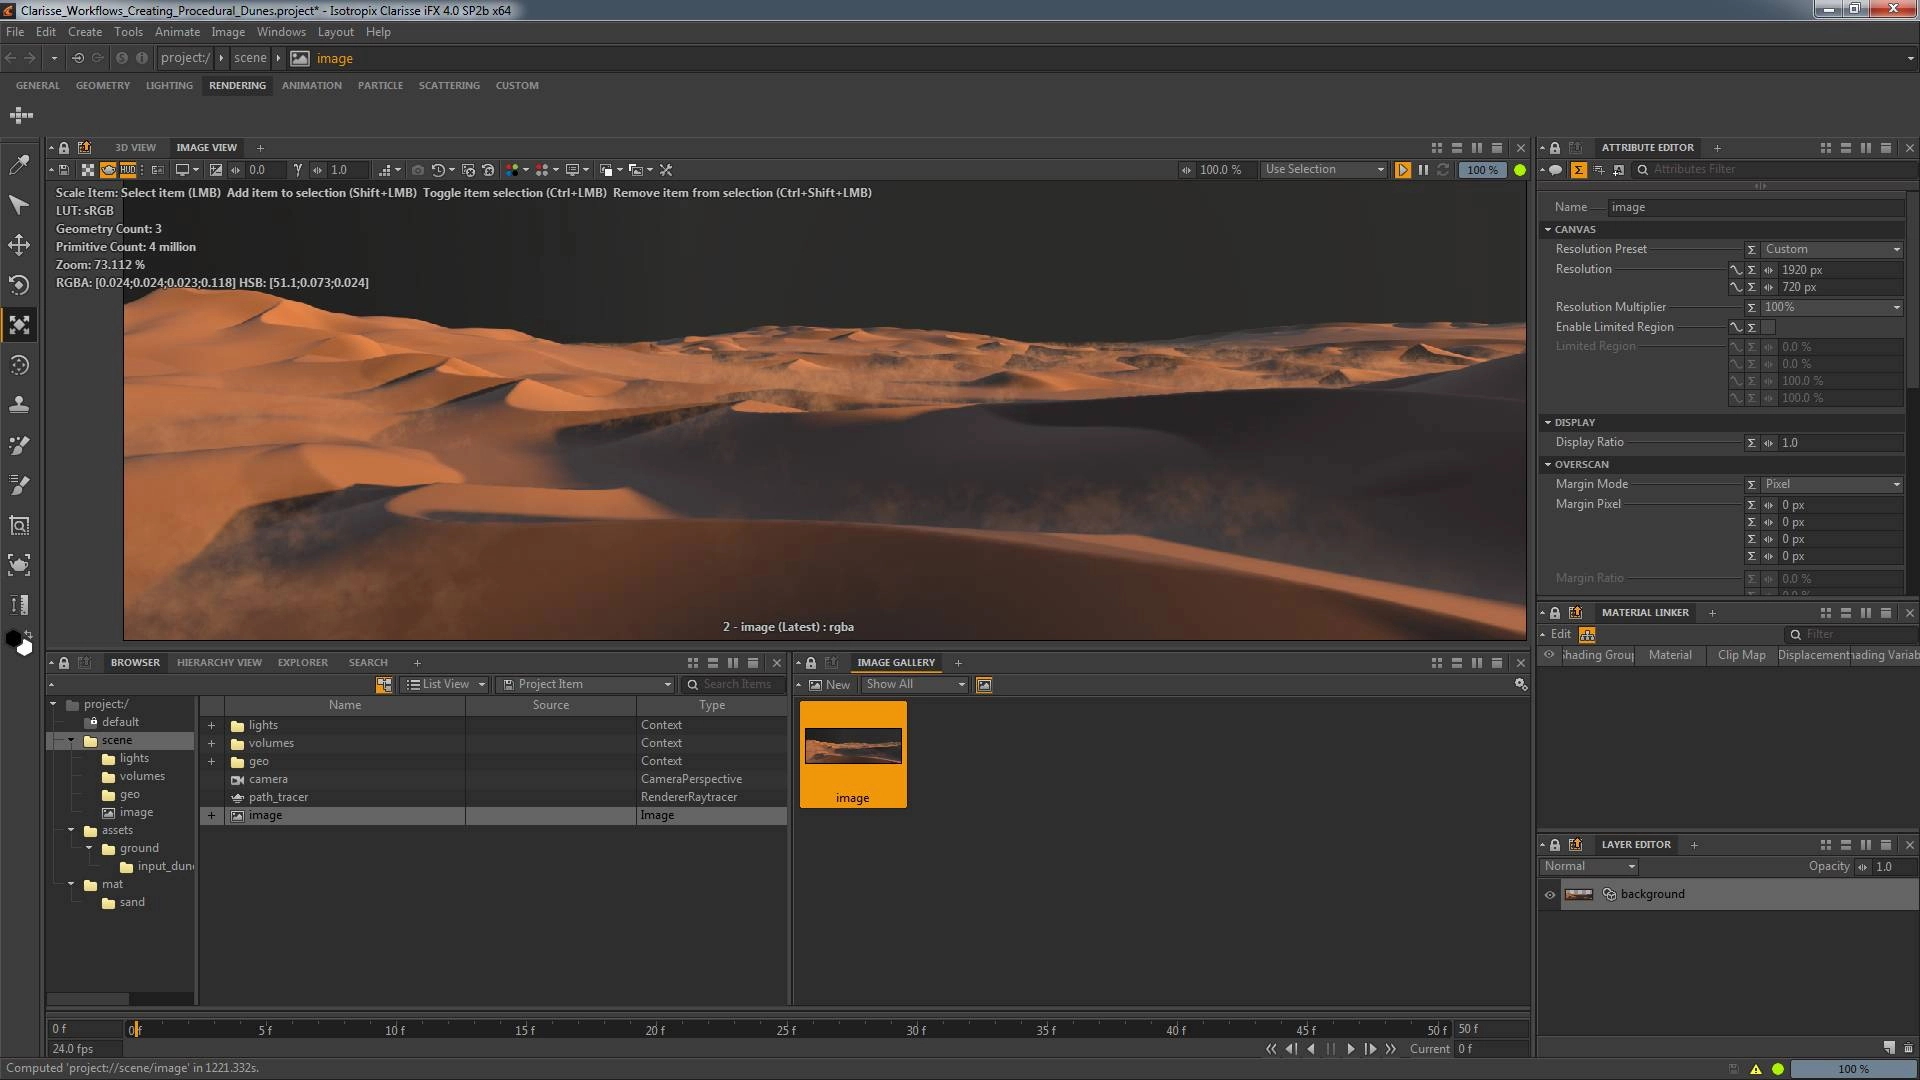Select path_tracer row in browser

coord(494,798)
